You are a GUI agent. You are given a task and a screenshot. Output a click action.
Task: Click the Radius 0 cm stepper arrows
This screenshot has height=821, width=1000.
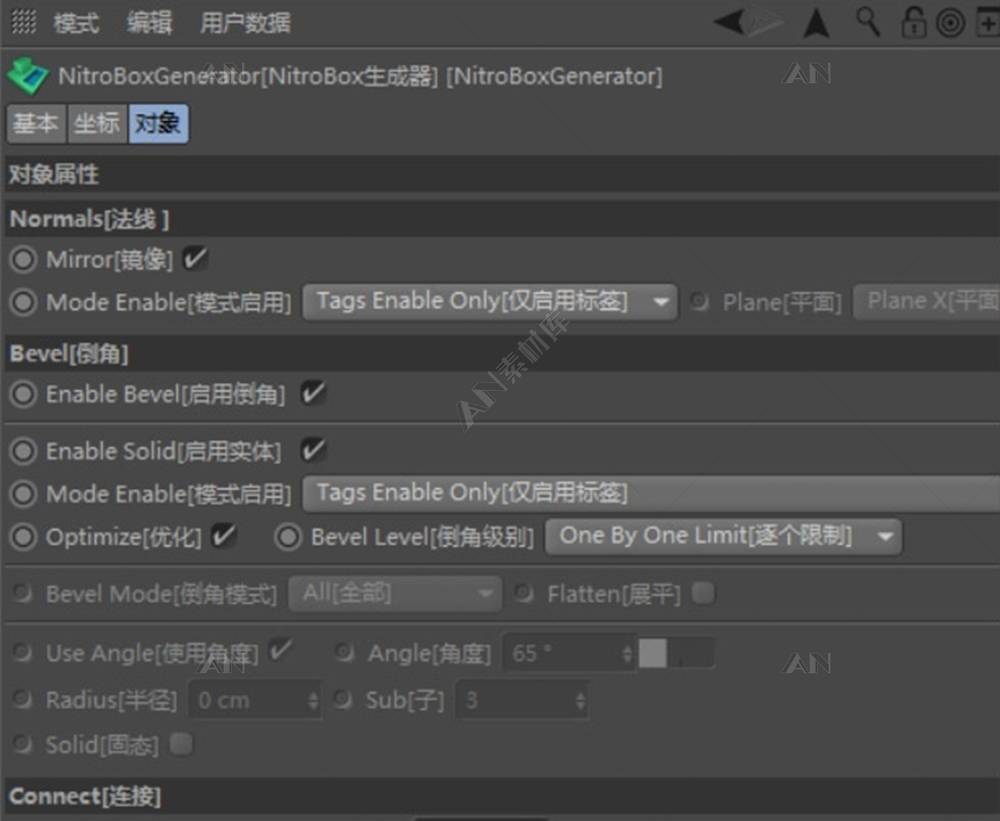pyautogui.click(x=312, y=700)
